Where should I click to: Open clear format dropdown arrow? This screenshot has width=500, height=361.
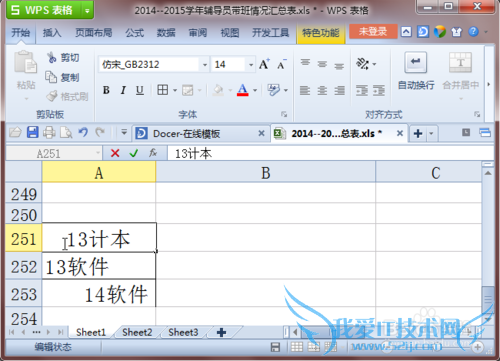coord(286,90)
